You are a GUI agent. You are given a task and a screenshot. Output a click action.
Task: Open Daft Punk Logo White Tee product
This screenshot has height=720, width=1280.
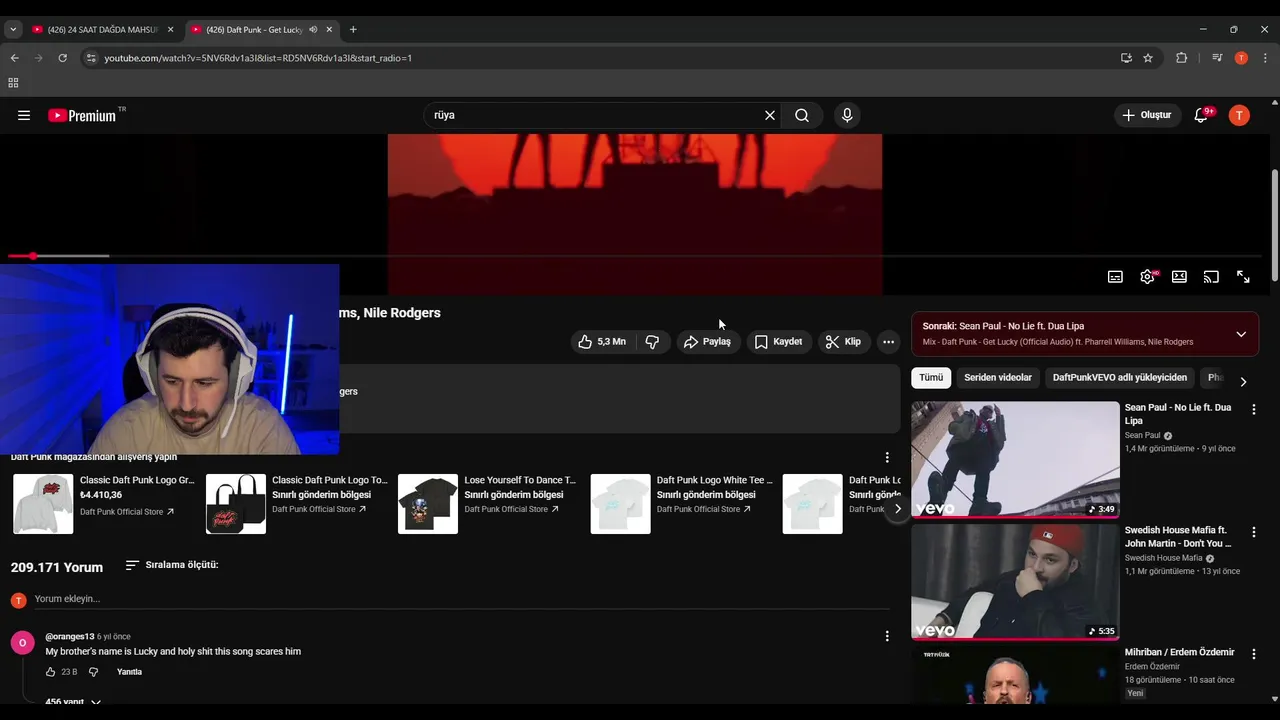point(682,504)
